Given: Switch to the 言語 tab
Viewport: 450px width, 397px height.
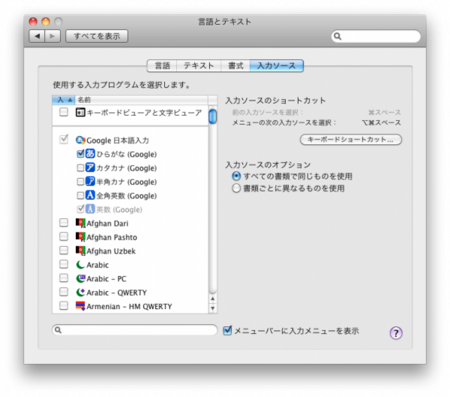Looking at the screenshot, I should pos(162,66).
